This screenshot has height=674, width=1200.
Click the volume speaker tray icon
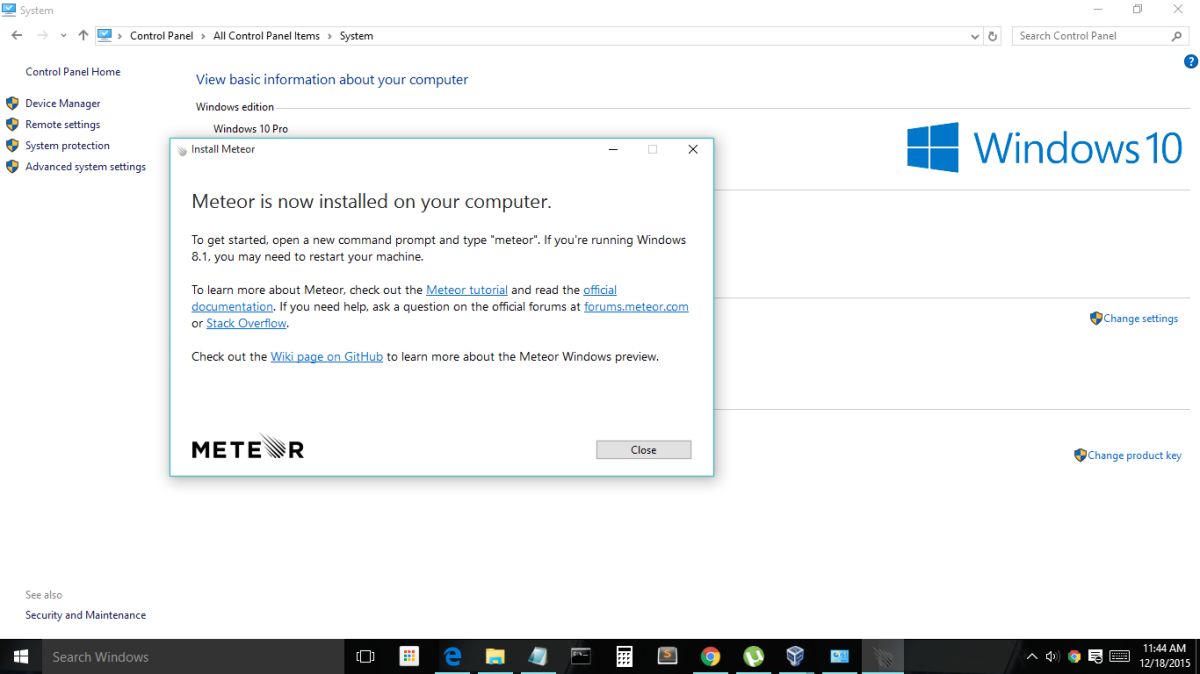pyautogui.click(x=1053, y=657)
